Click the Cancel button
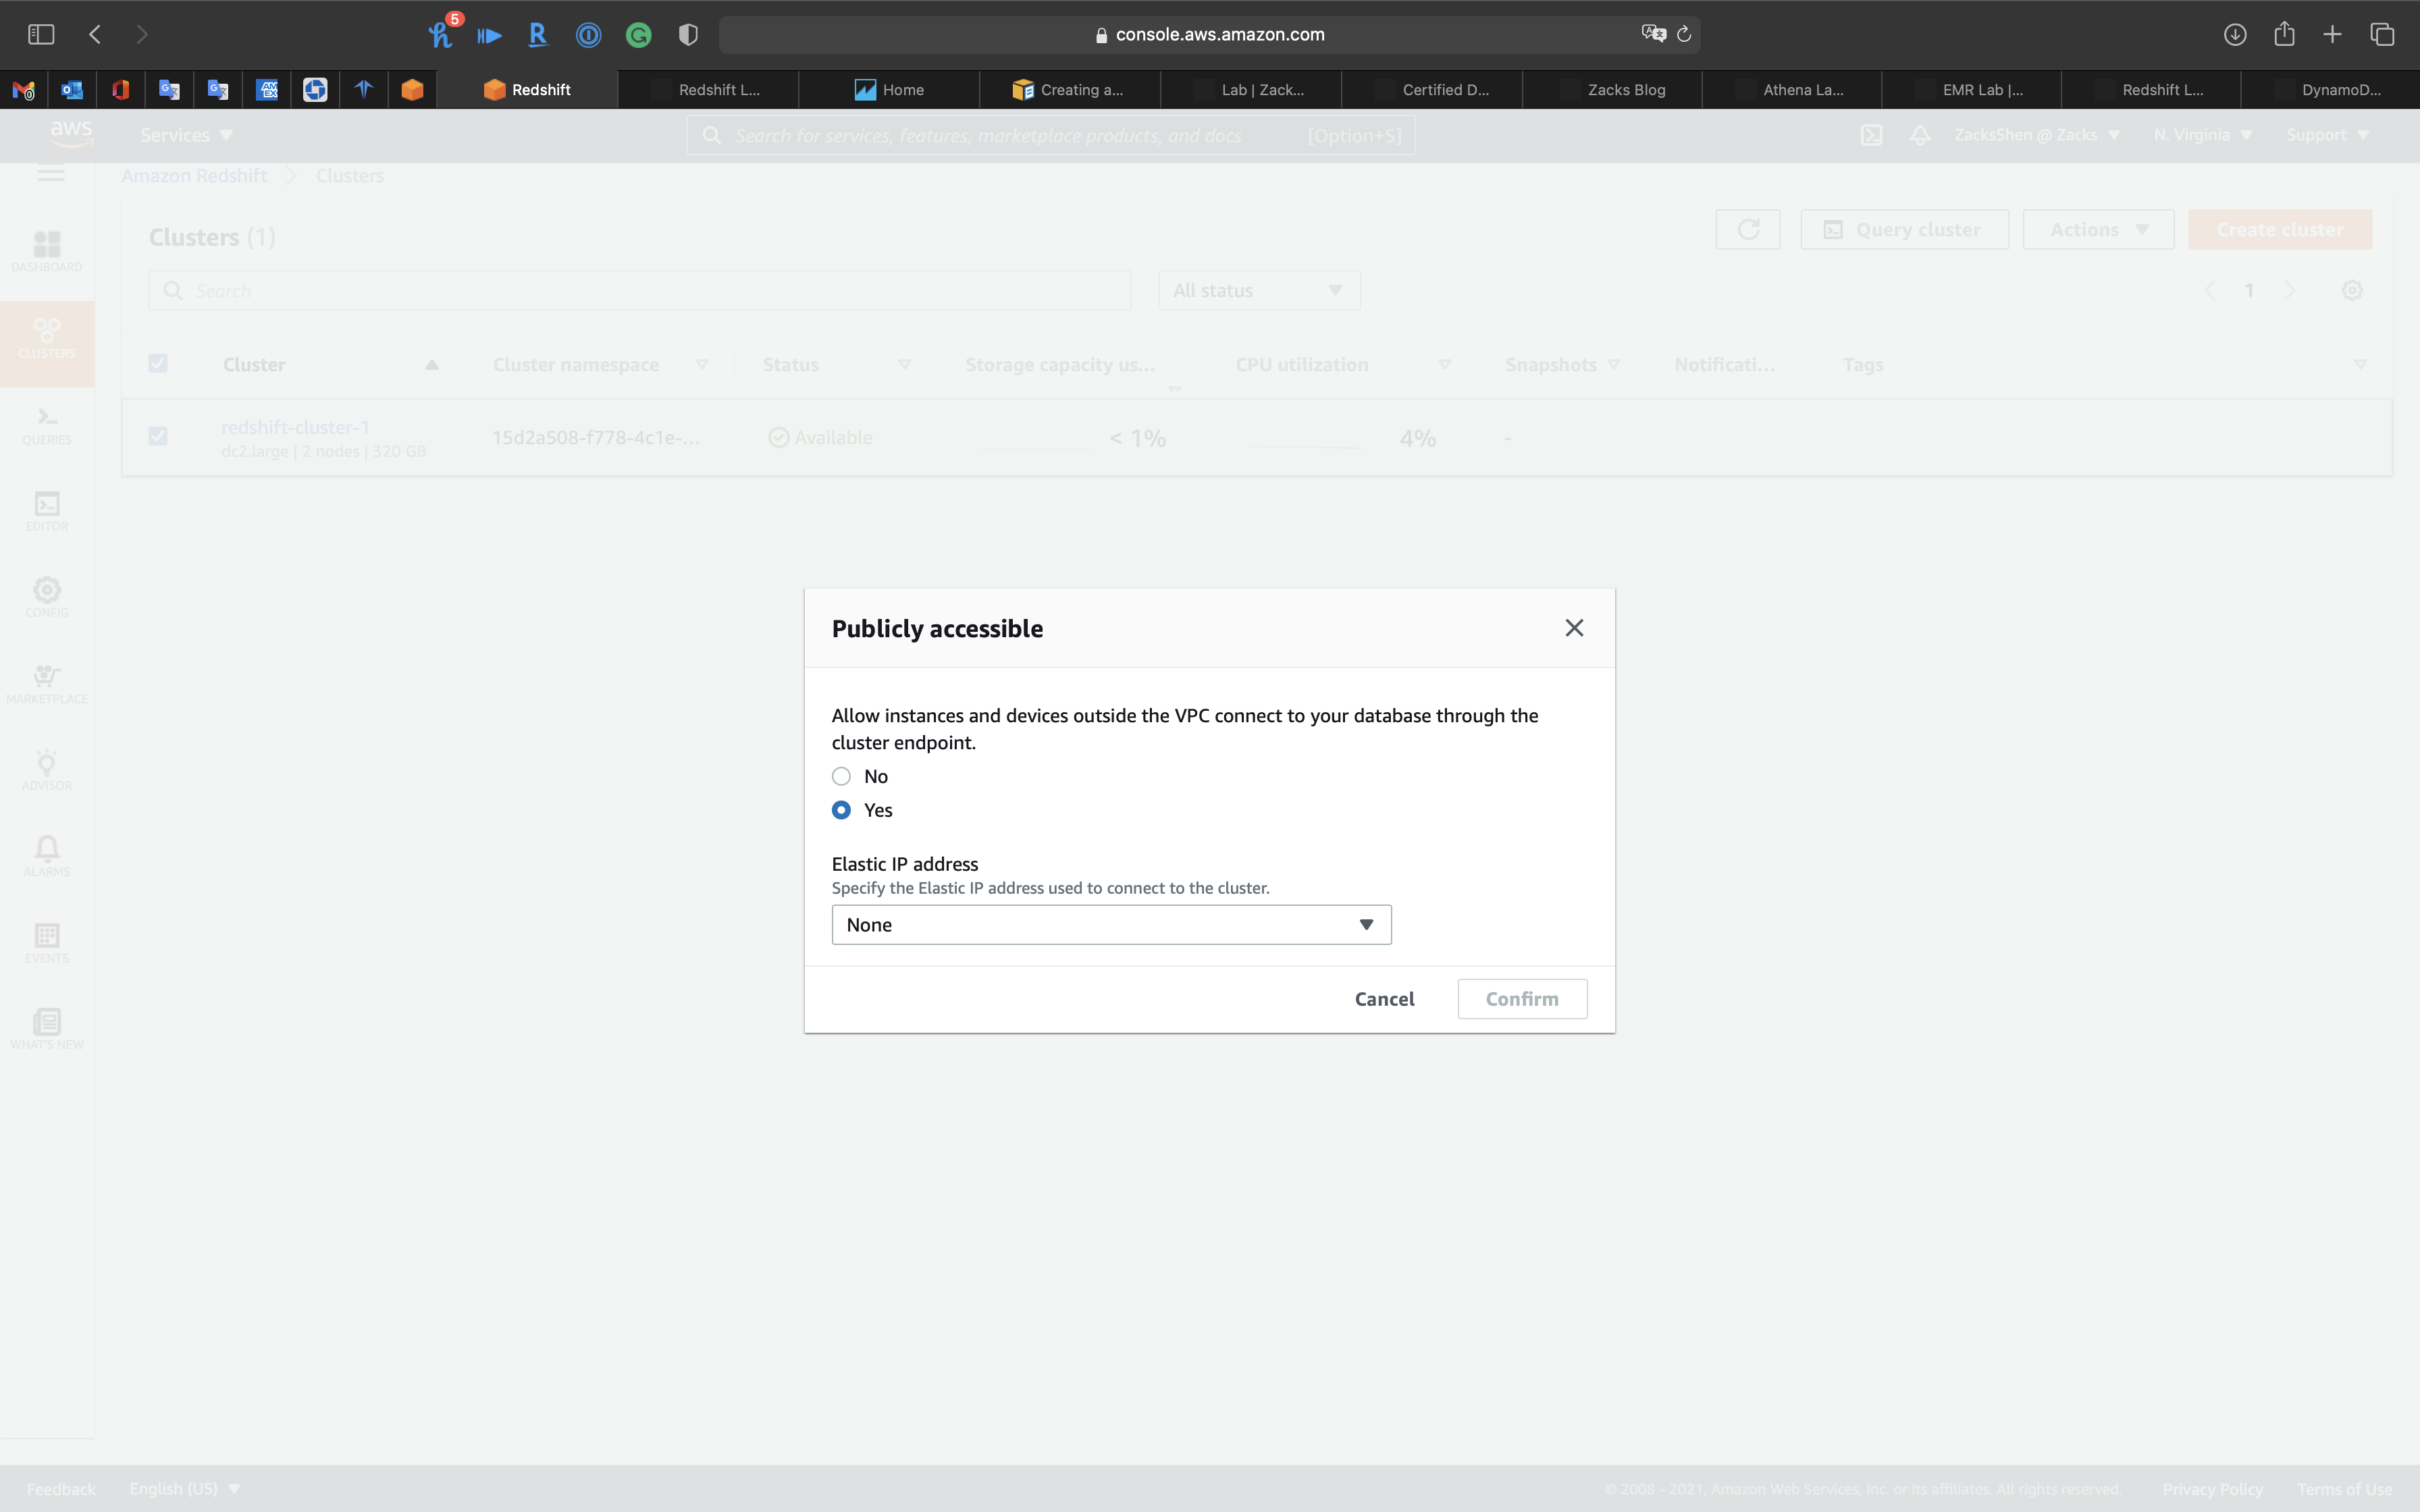Screen dimensions: 2420x1512 pos(1384,999)
